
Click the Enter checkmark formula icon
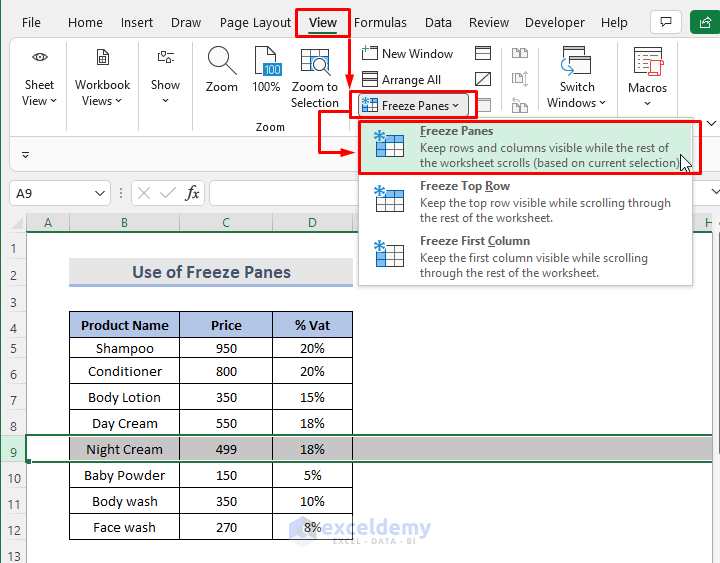(x=168, y=193)
